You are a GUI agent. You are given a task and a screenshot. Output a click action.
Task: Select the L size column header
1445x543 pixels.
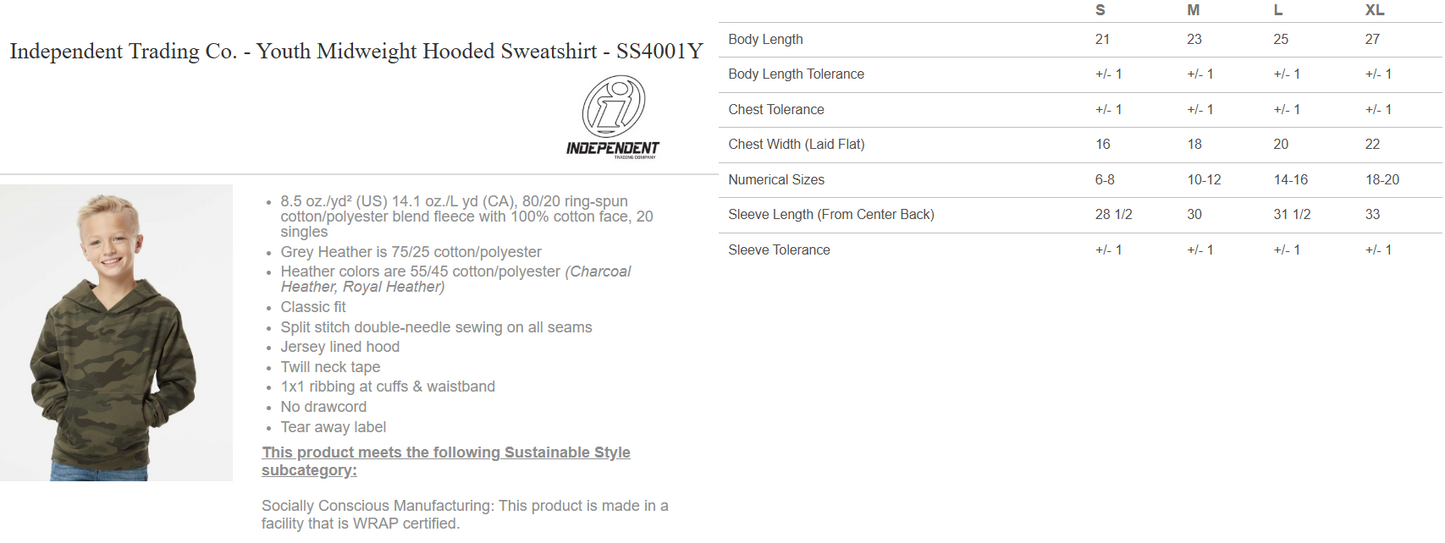[1278, 10]
